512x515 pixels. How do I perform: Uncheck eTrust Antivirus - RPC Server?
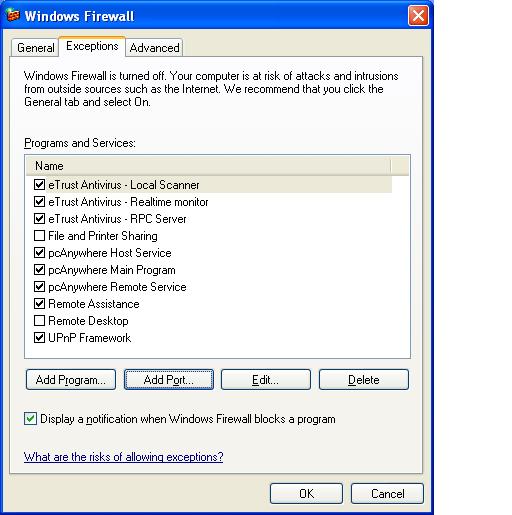[39, 218]
